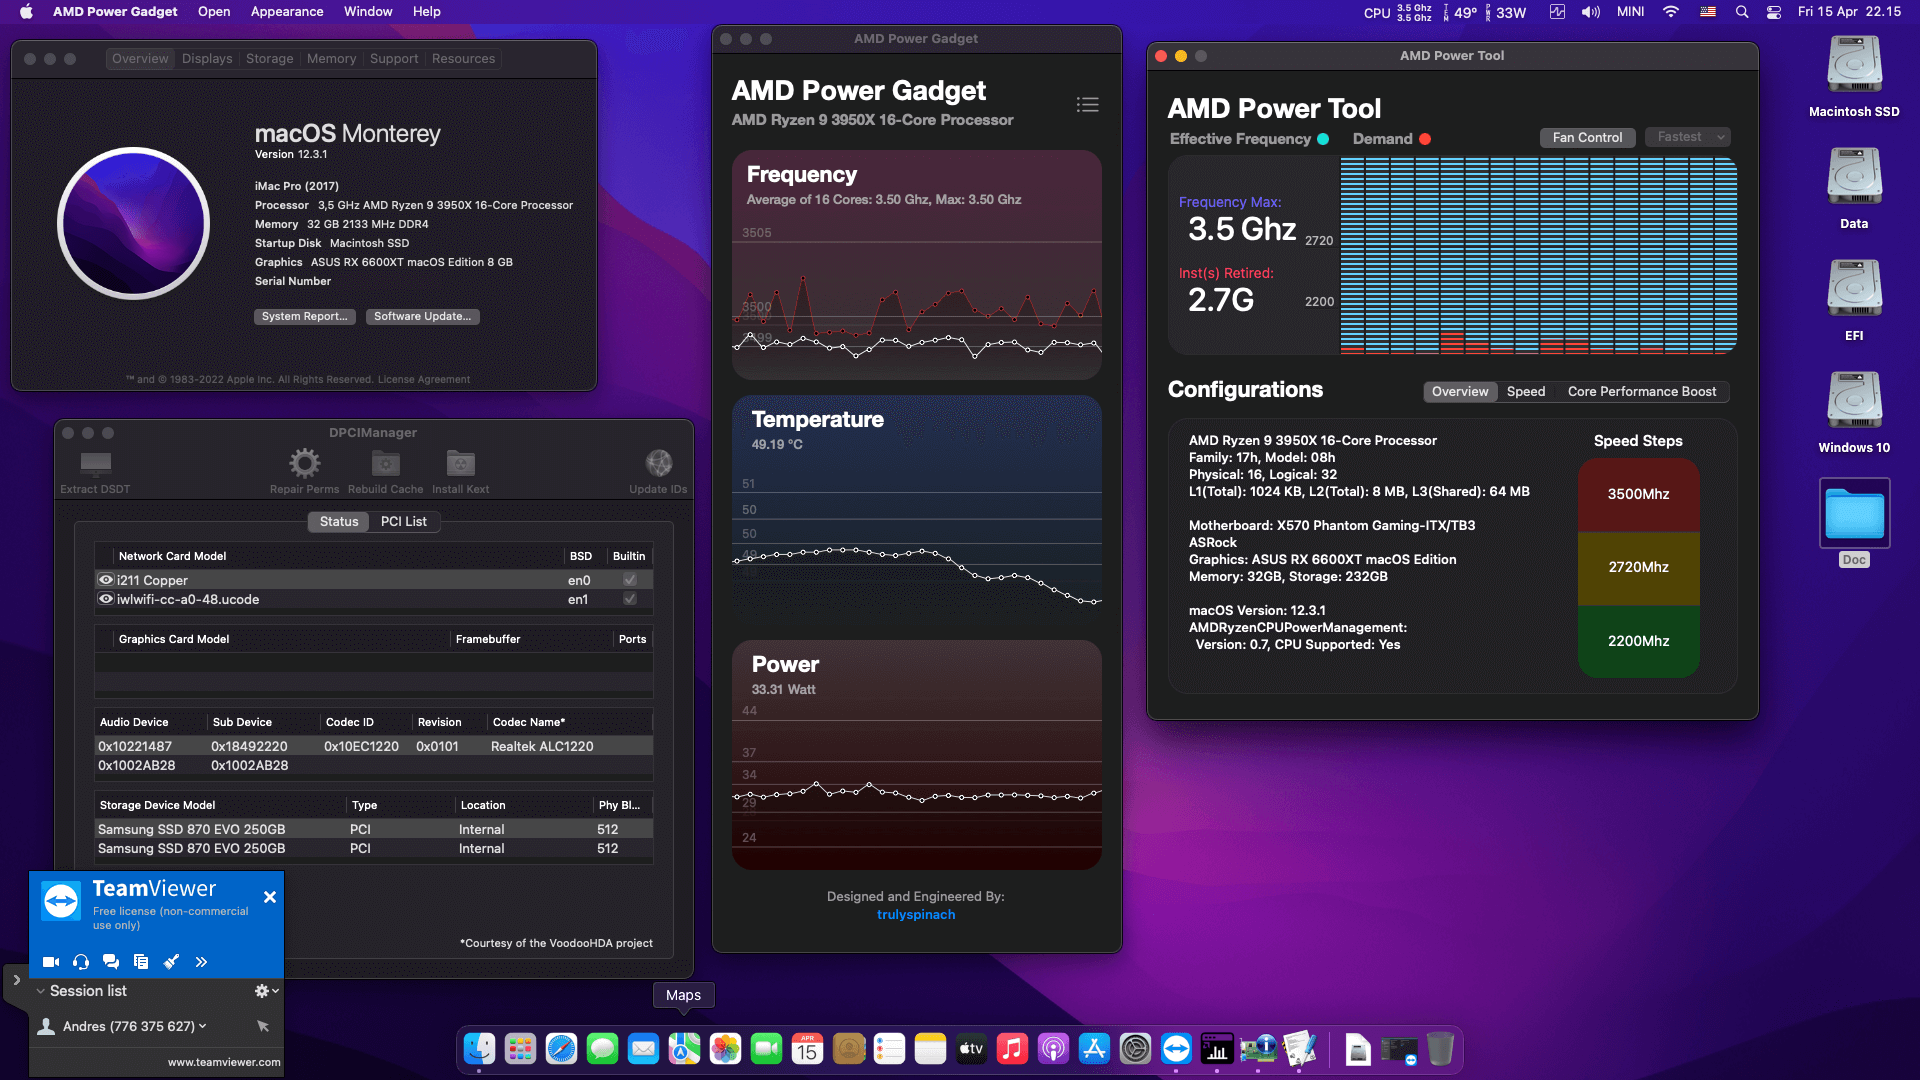Toggle visibility eye next to i211 Copper
This screenshot has width=1920, height=1080.
click(105, 580)
